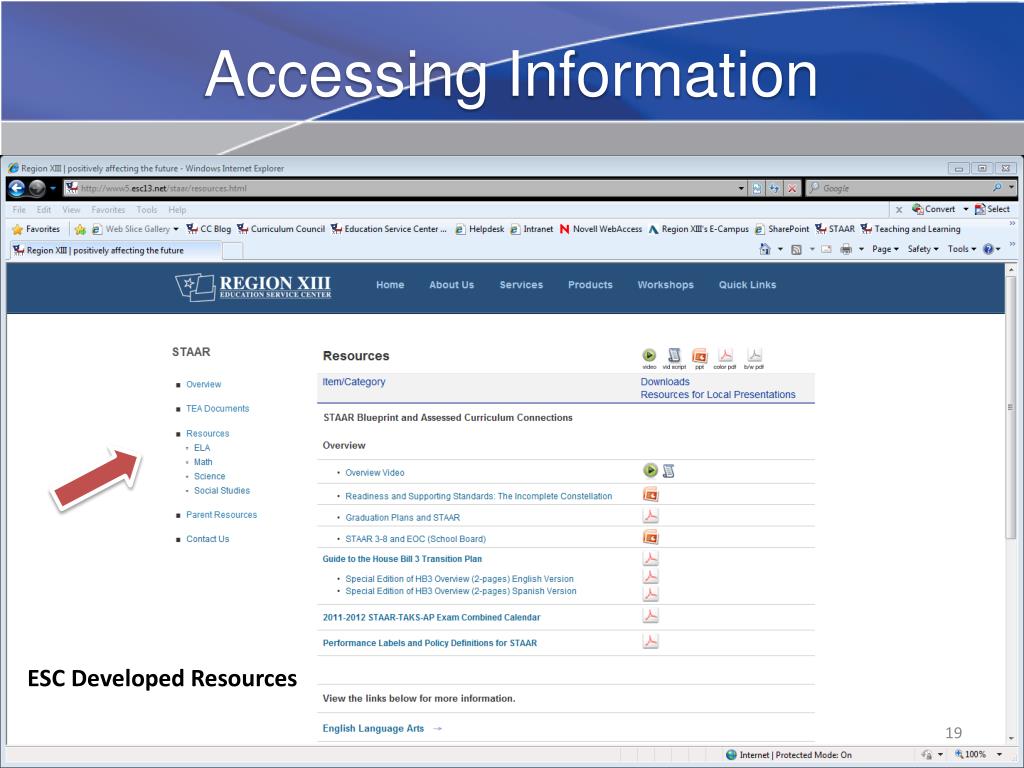1024x768 pixels.
Task: Open the ELA link under Resources
Action: coord(202,448)
